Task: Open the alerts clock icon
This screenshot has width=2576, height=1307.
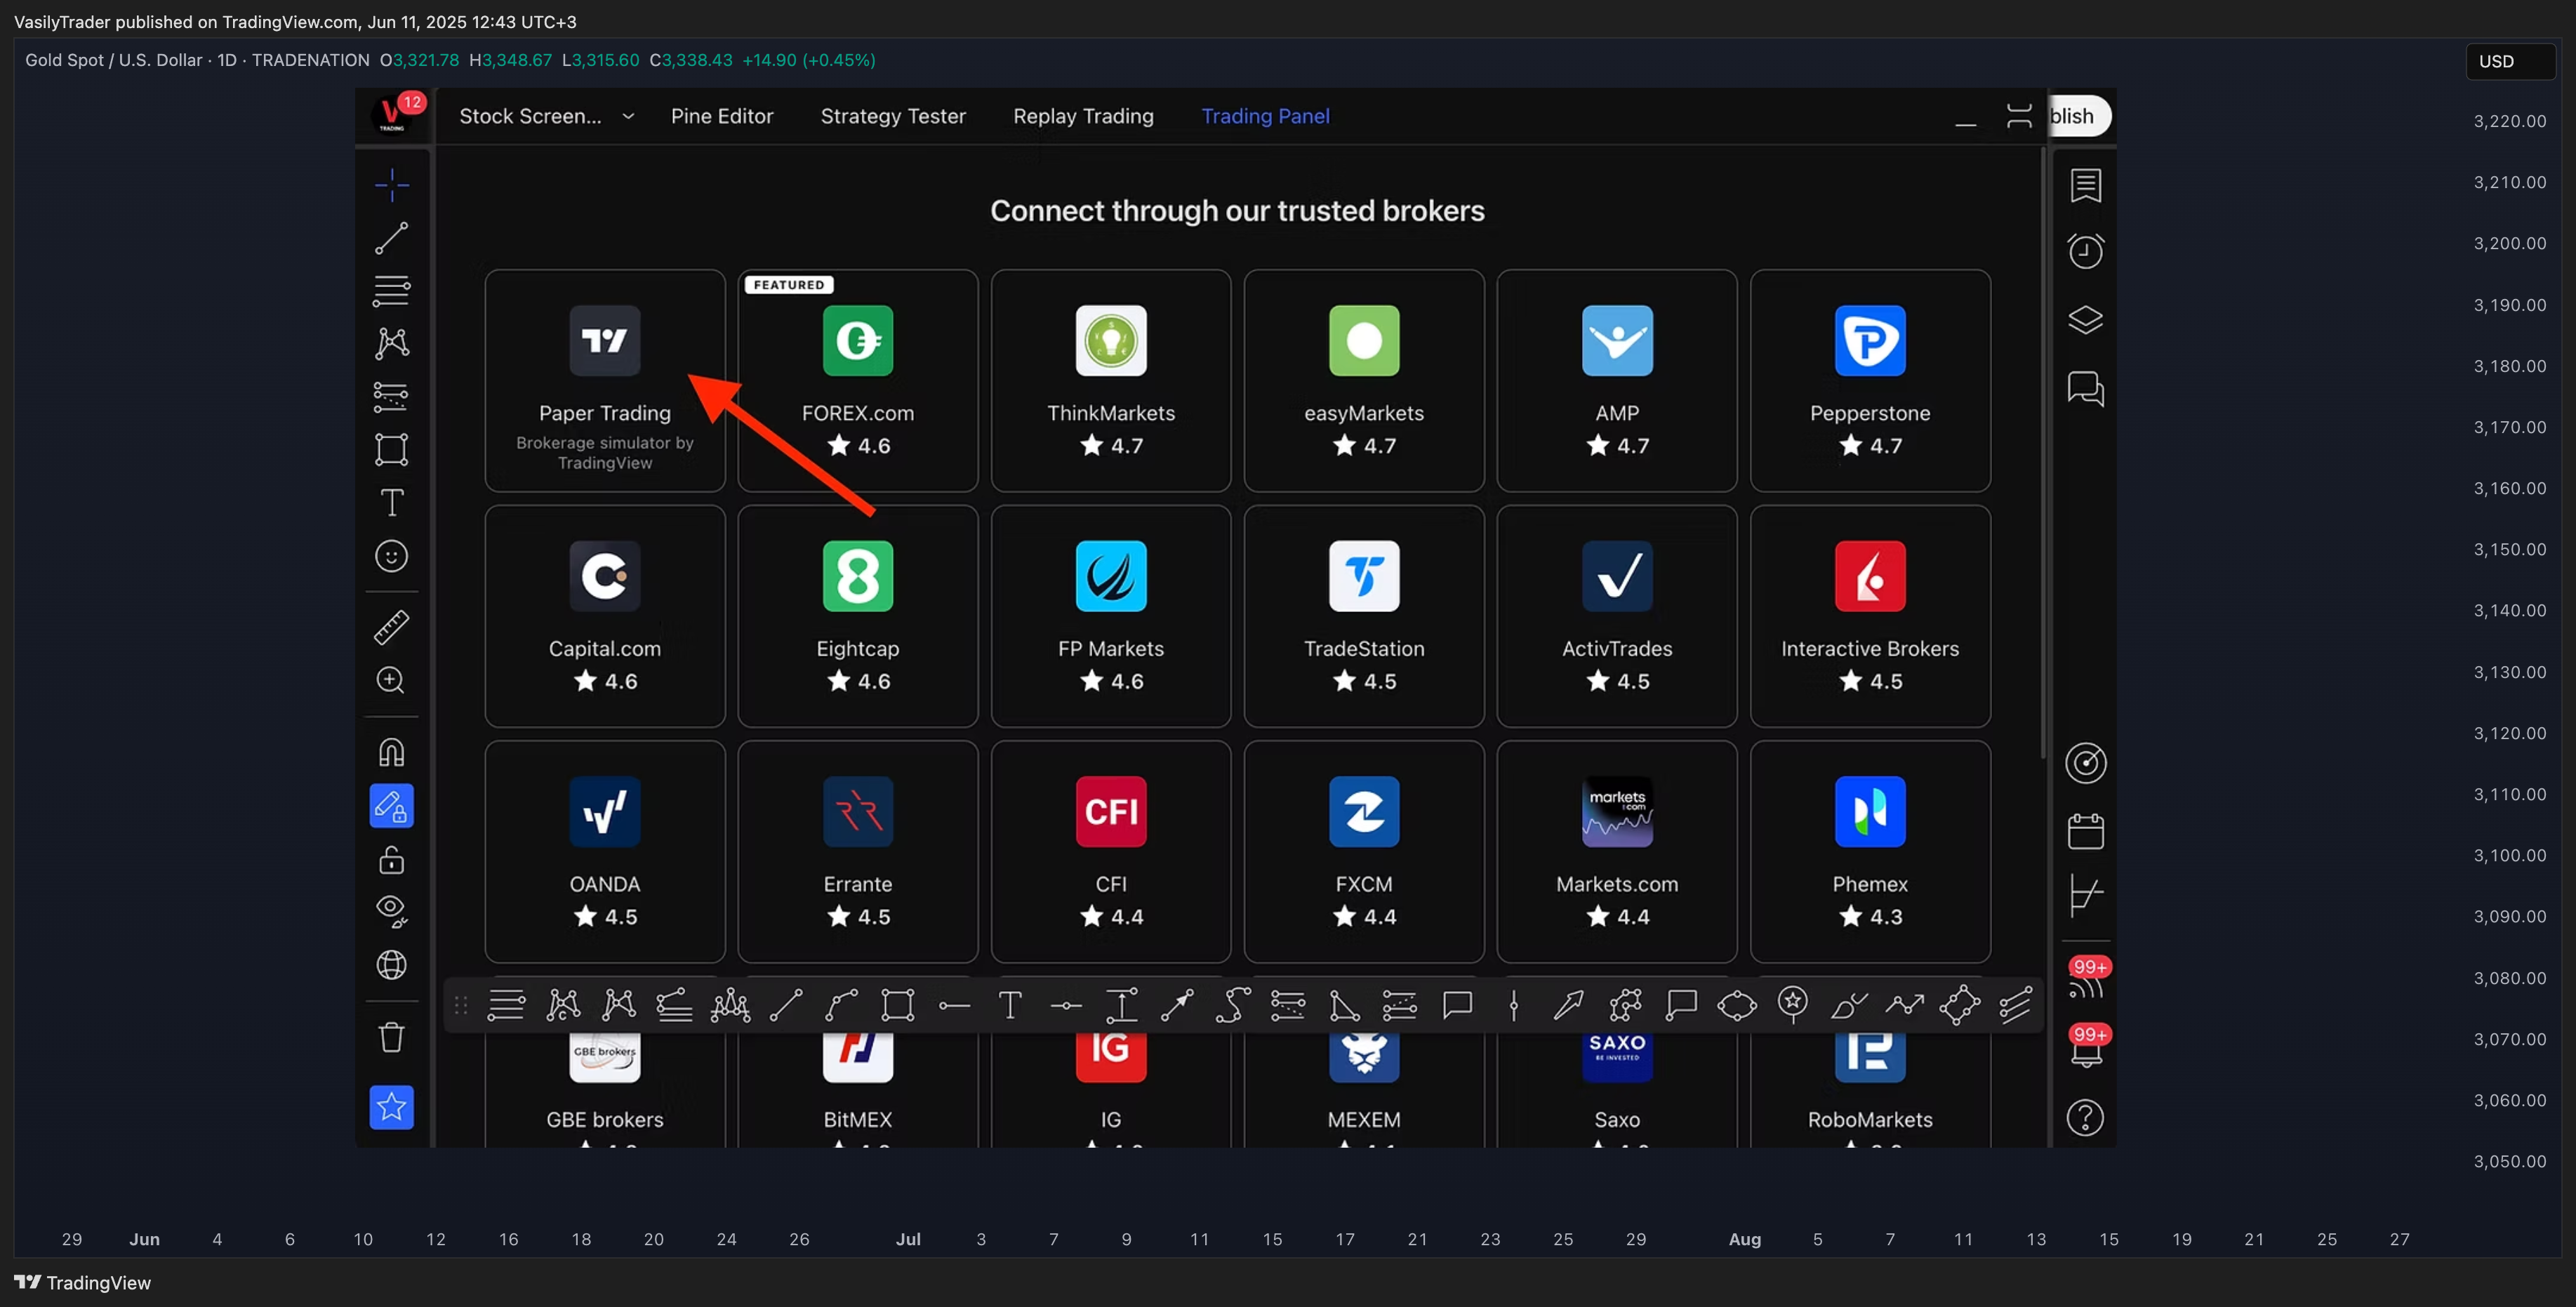Action: [x=2085, y=251]
